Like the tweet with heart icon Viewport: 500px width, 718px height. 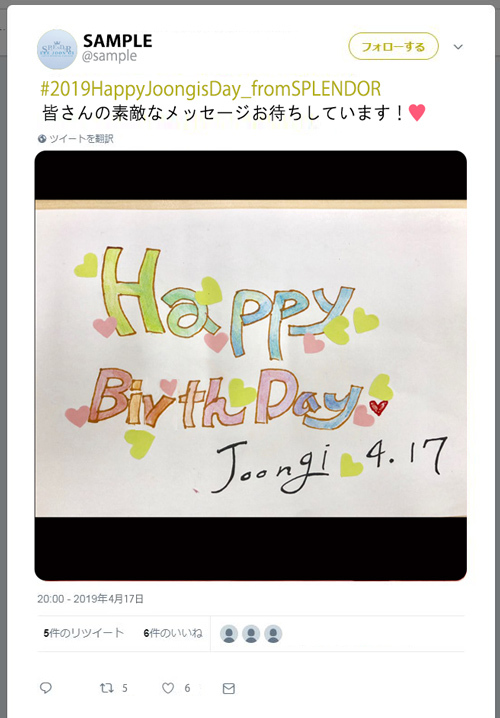coord(168,688)
